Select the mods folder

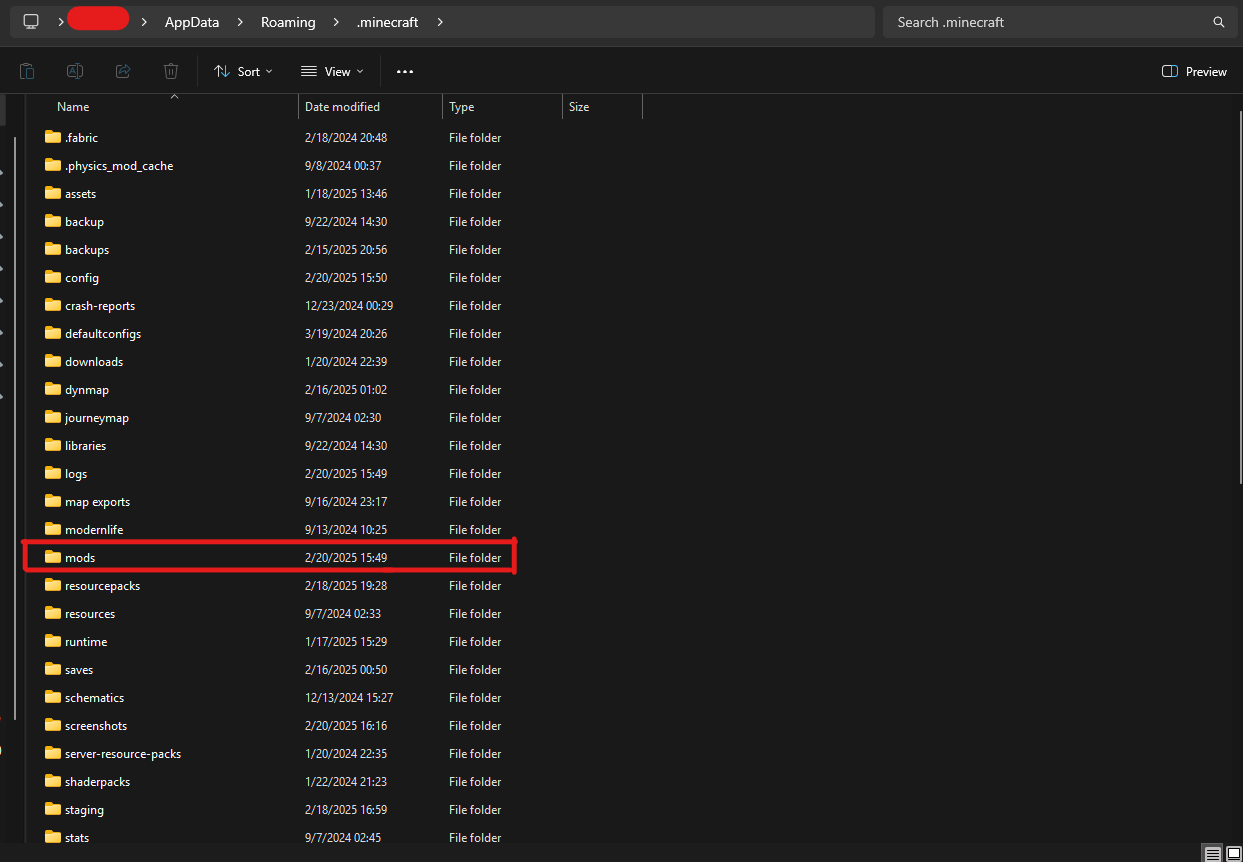point(80,558)
